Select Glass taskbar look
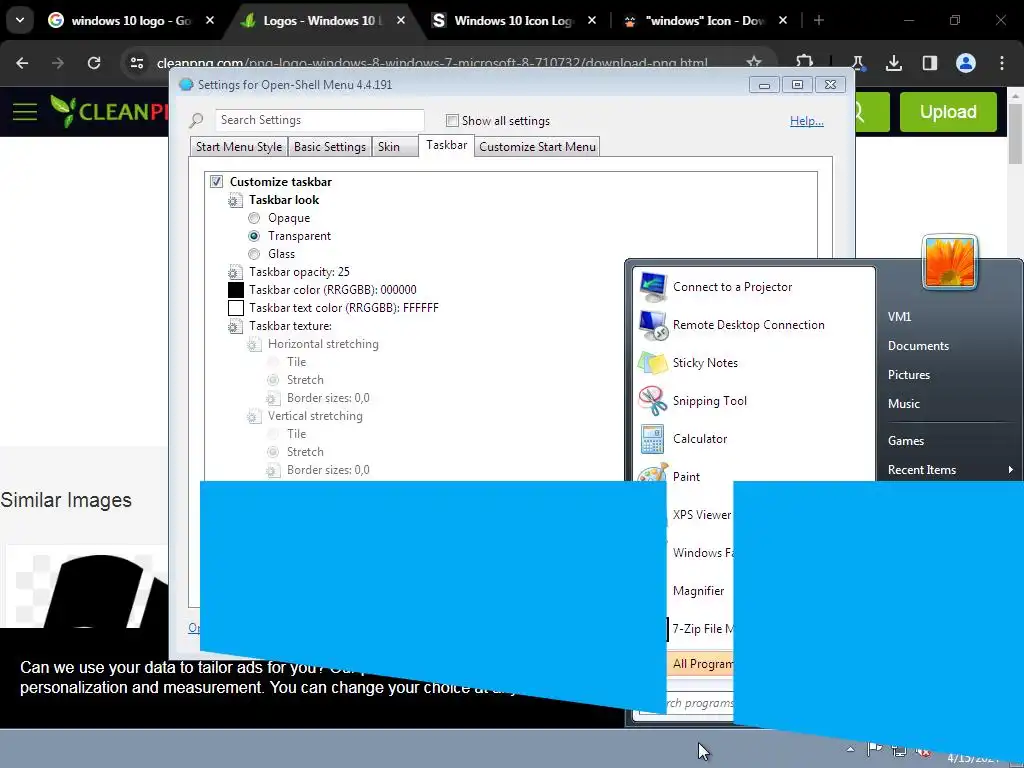 [254, 254]
